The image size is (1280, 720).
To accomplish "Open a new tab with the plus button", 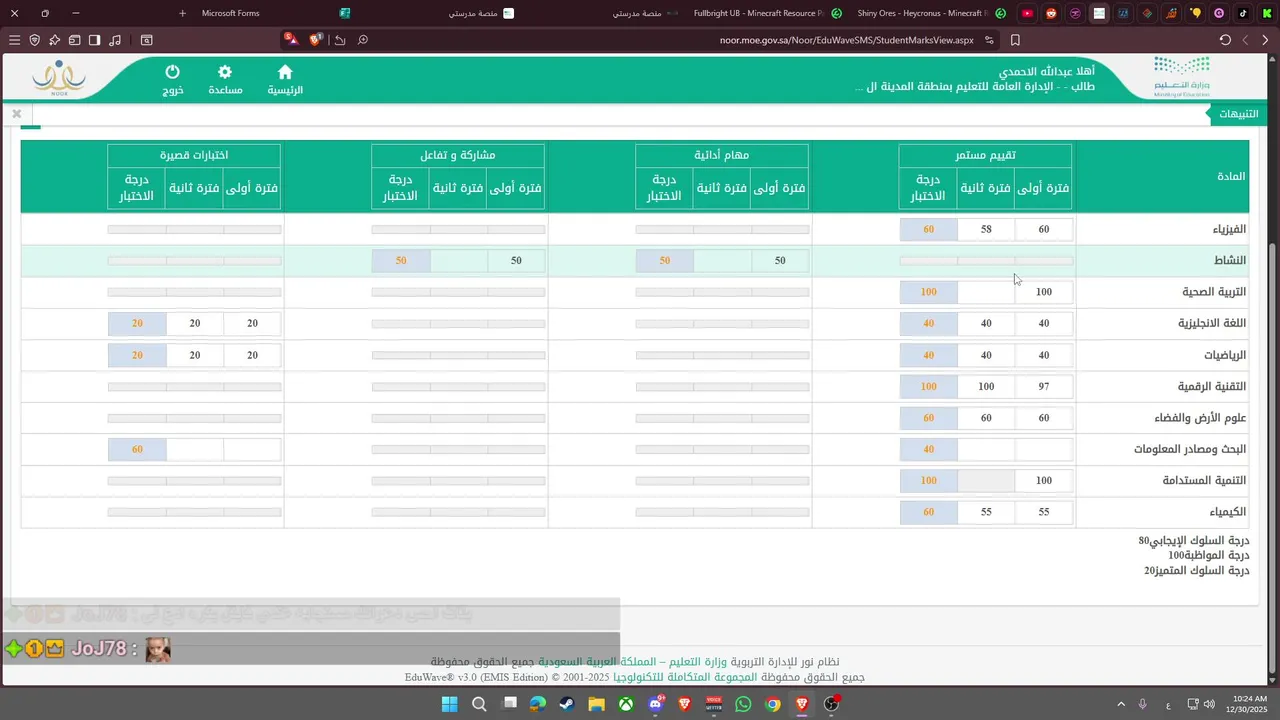I will [x=182, y=13].
